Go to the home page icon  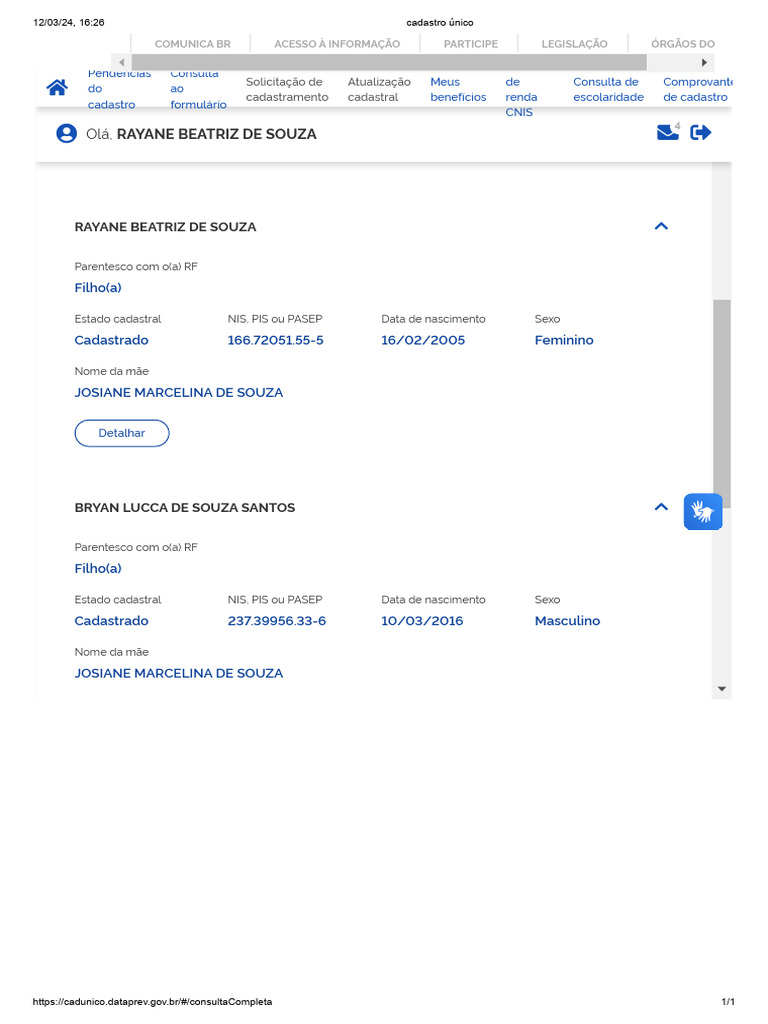coord(57,88)
